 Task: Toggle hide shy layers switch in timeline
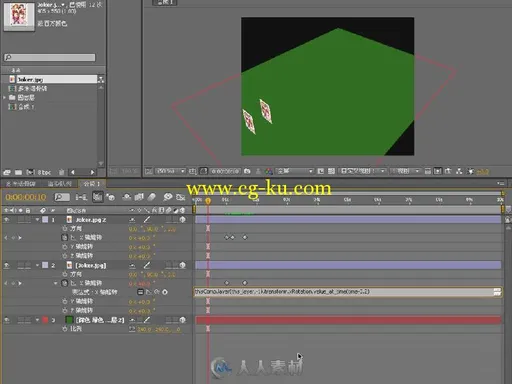click(x=127, y=197)
